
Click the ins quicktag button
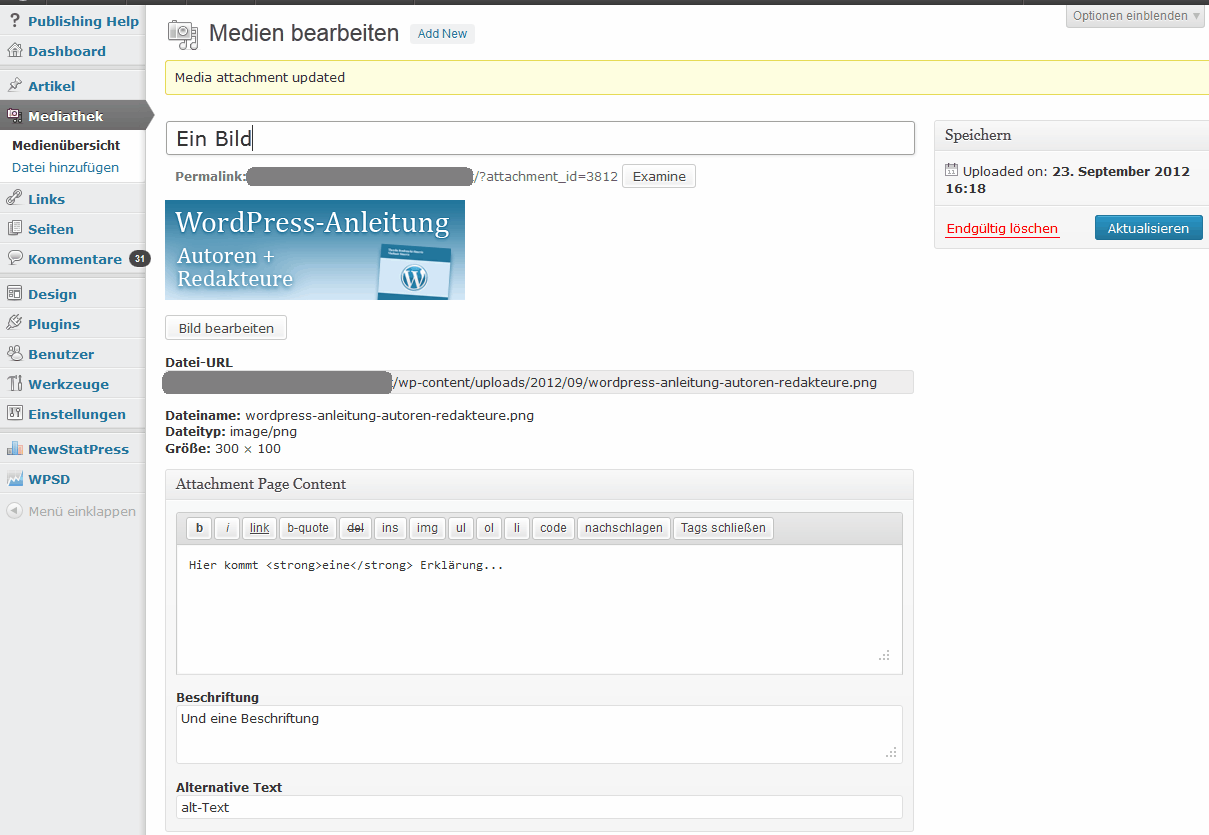click(390, 528)
